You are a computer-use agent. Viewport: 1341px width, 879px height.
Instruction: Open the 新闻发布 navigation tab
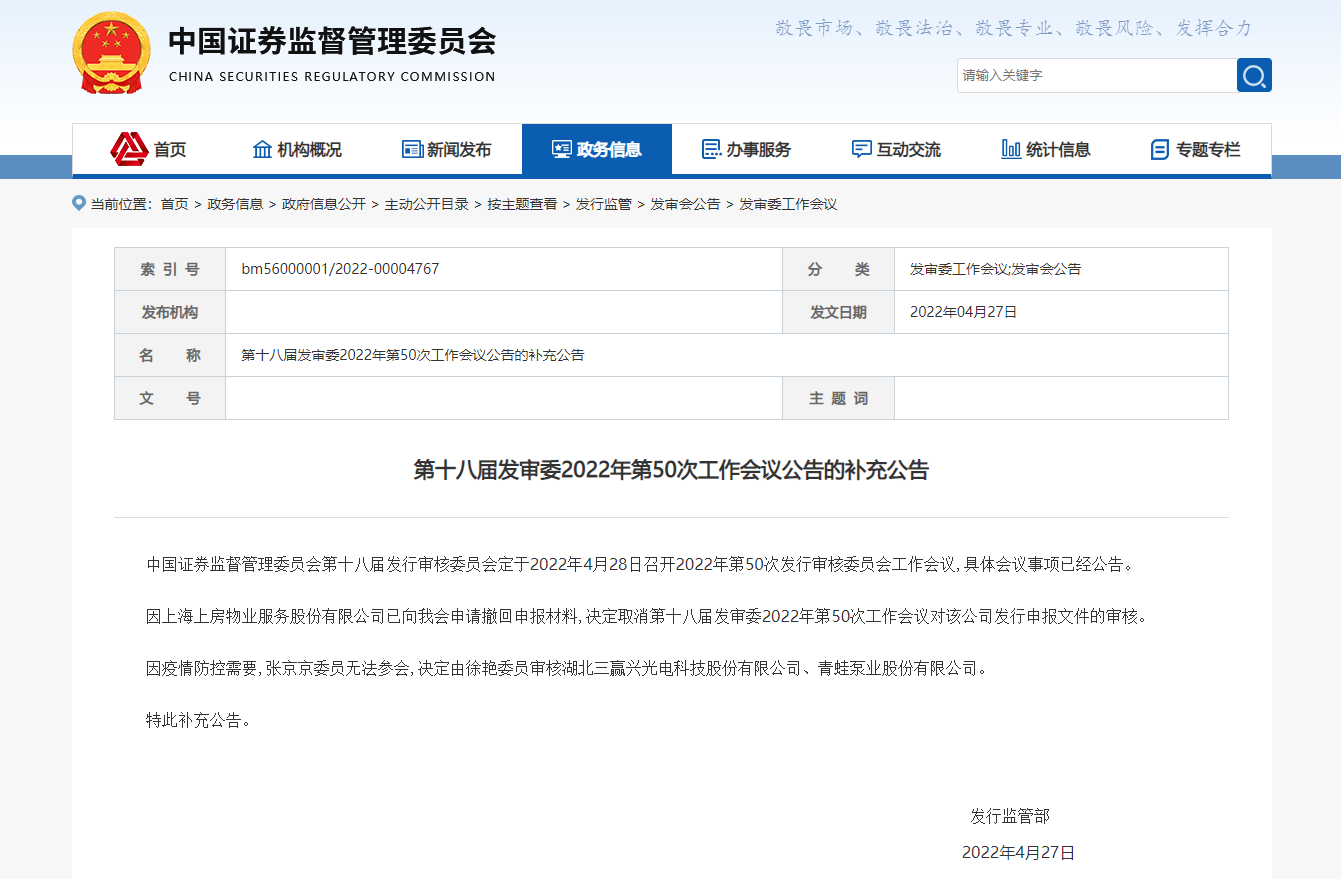(447, 150)
